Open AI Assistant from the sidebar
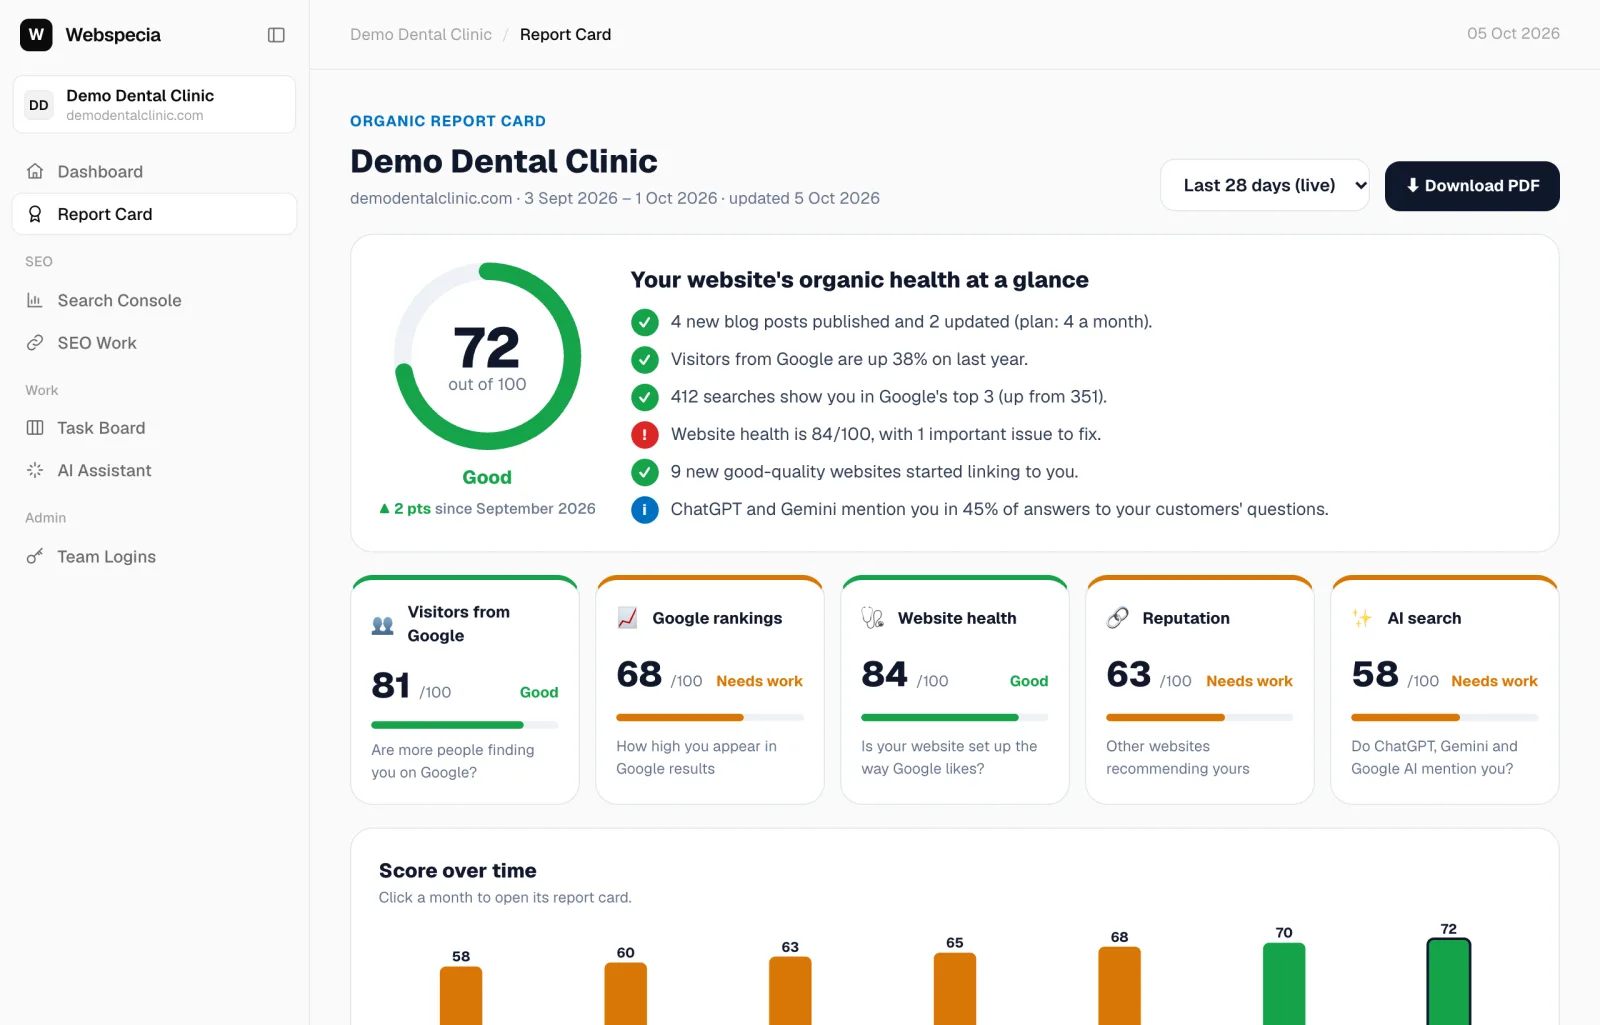 154,470
